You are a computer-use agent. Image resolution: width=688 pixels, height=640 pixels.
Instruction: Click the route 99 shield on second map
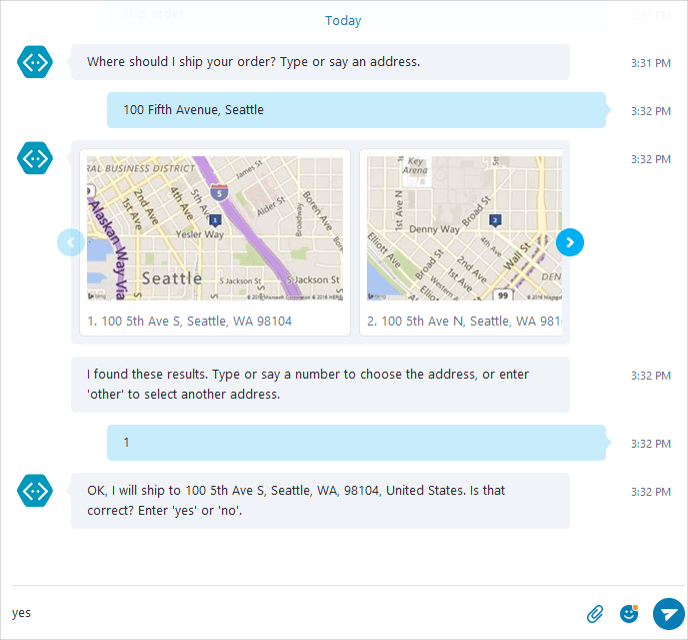pos(503,295)
